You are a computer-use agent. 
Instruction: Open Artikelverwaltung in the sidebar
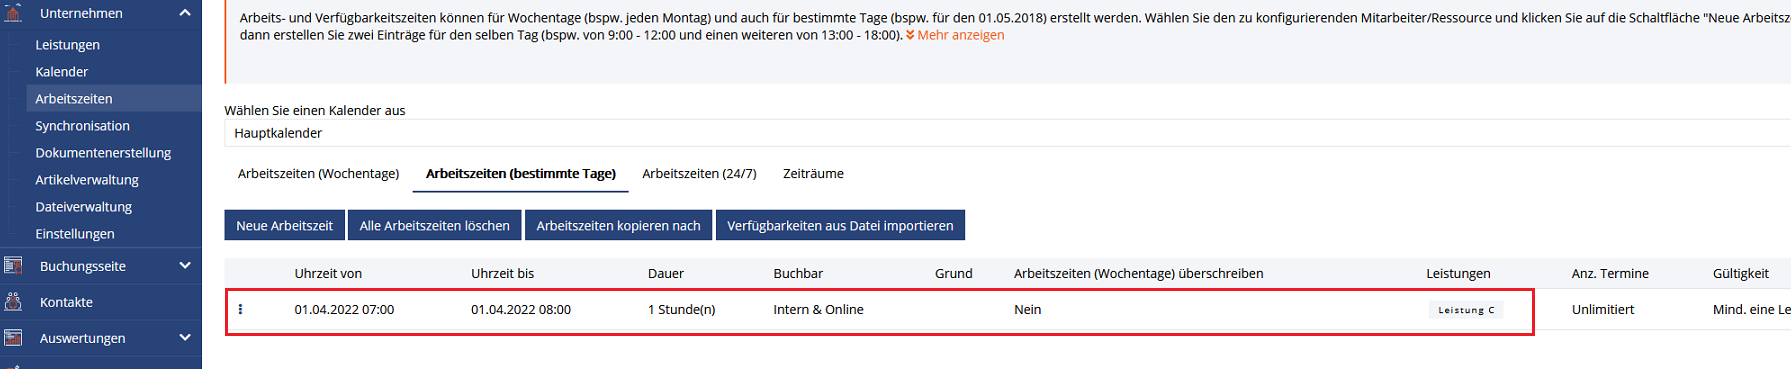click(x=87, y=180)
